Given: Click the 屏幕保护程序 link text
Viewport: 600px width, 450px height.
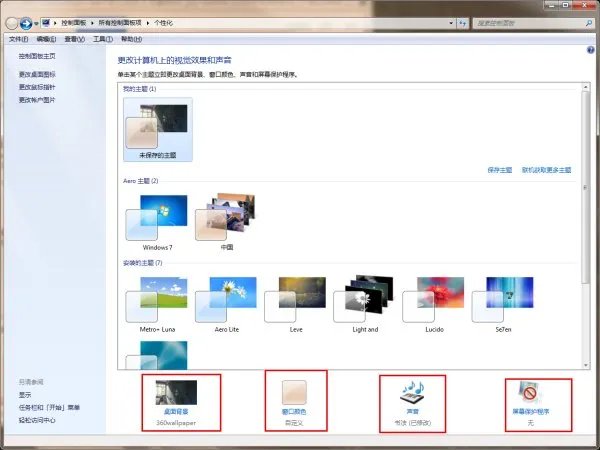Looking at the screenshot, I should click(x=531, y=412).
